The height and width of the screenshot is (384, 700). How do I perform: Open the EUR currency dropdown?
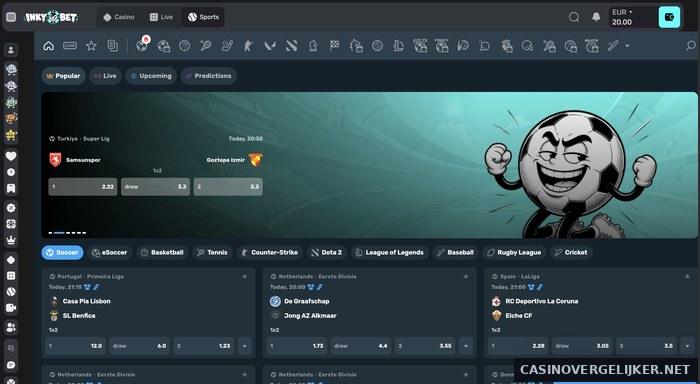pyautogui.click(x=622, y=12)
